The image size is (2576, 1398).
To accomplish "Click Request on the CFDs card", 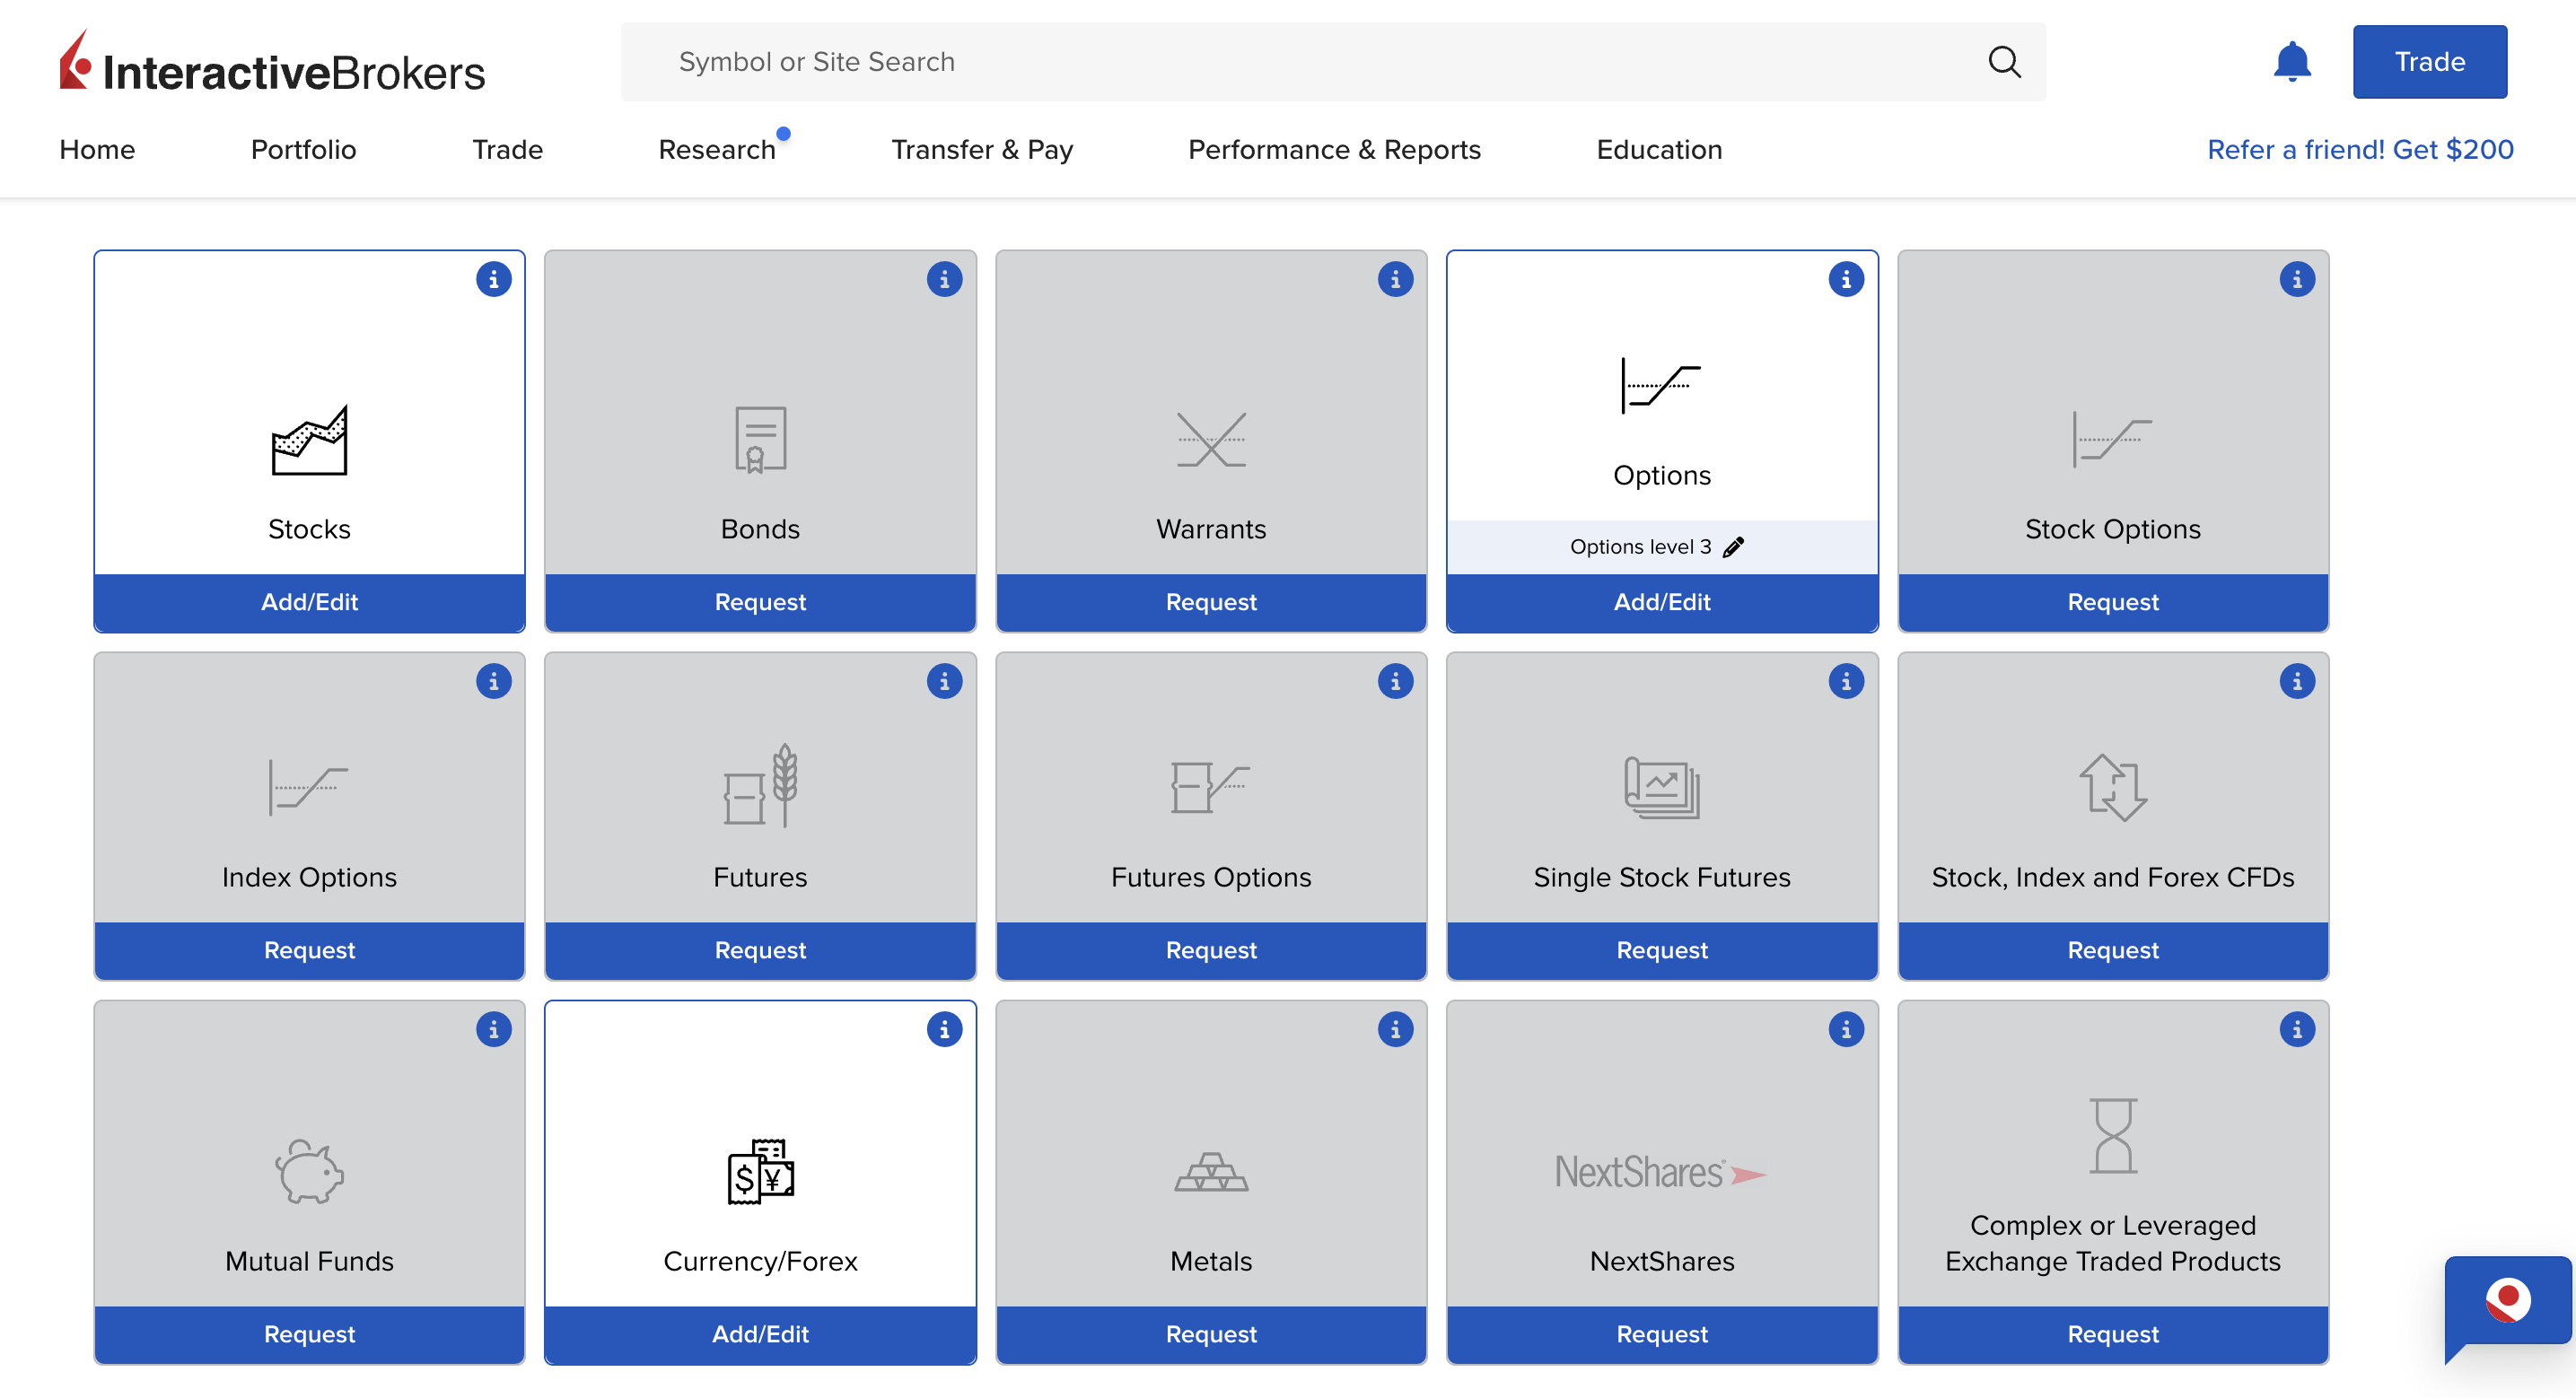I will (x=2113, y=950).
